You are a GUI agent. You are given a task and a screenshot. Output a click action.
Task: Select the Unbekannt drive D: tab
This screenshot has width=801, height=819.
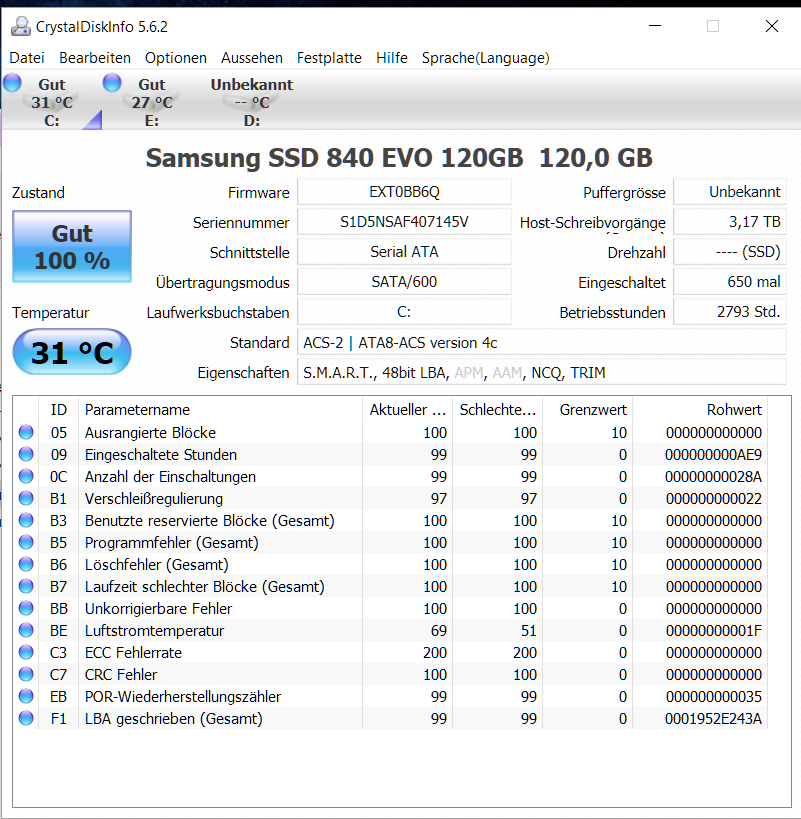pyautogui.click(x=252, y=102)
